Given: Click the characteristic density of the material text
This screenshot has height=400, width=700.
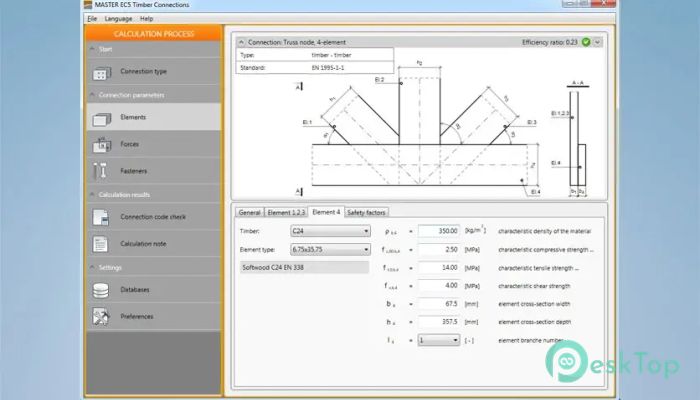Looking at the screenshot, I should [x=544, y=231].
